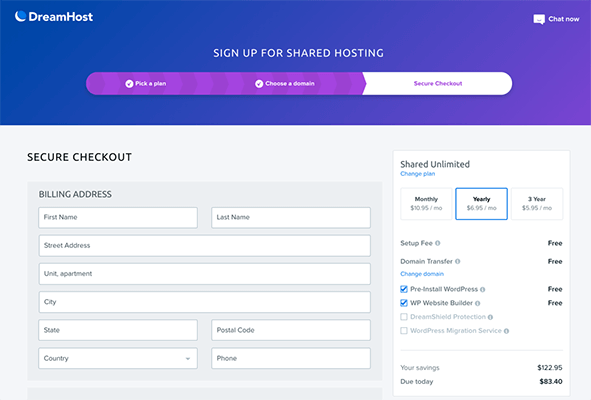Image resolution: width=591 pixels, height=400 pixels.
Task: Enable the DreamShield Protection checkbox
Action: pyautogui.click(x=404, y=317)
